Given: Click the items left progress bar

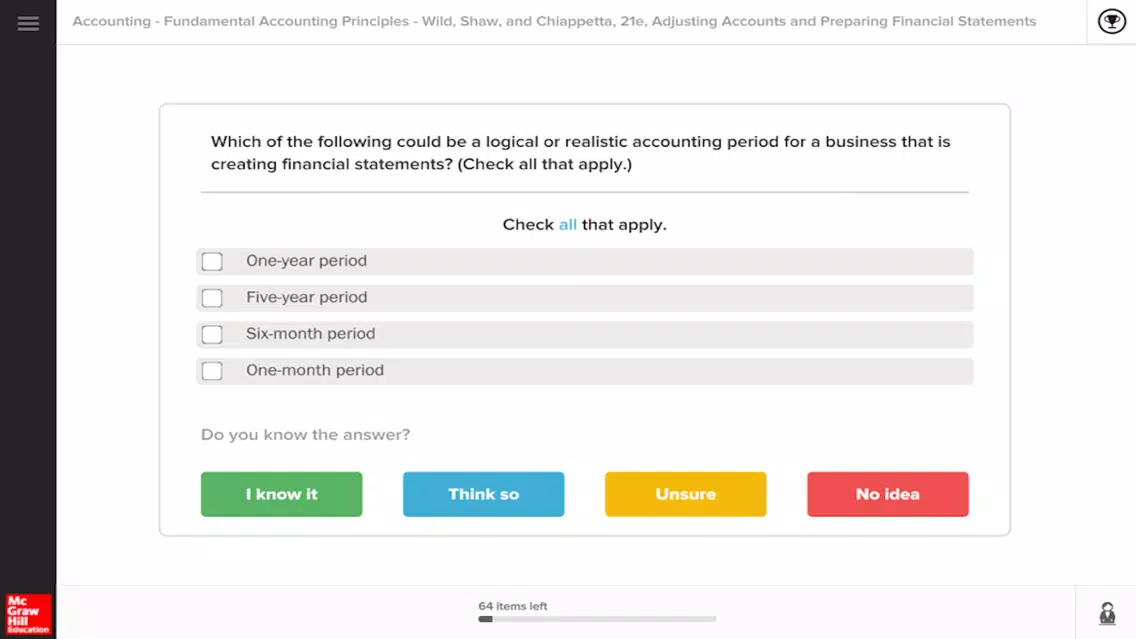Looking at the screenshot, I should 597,619.
